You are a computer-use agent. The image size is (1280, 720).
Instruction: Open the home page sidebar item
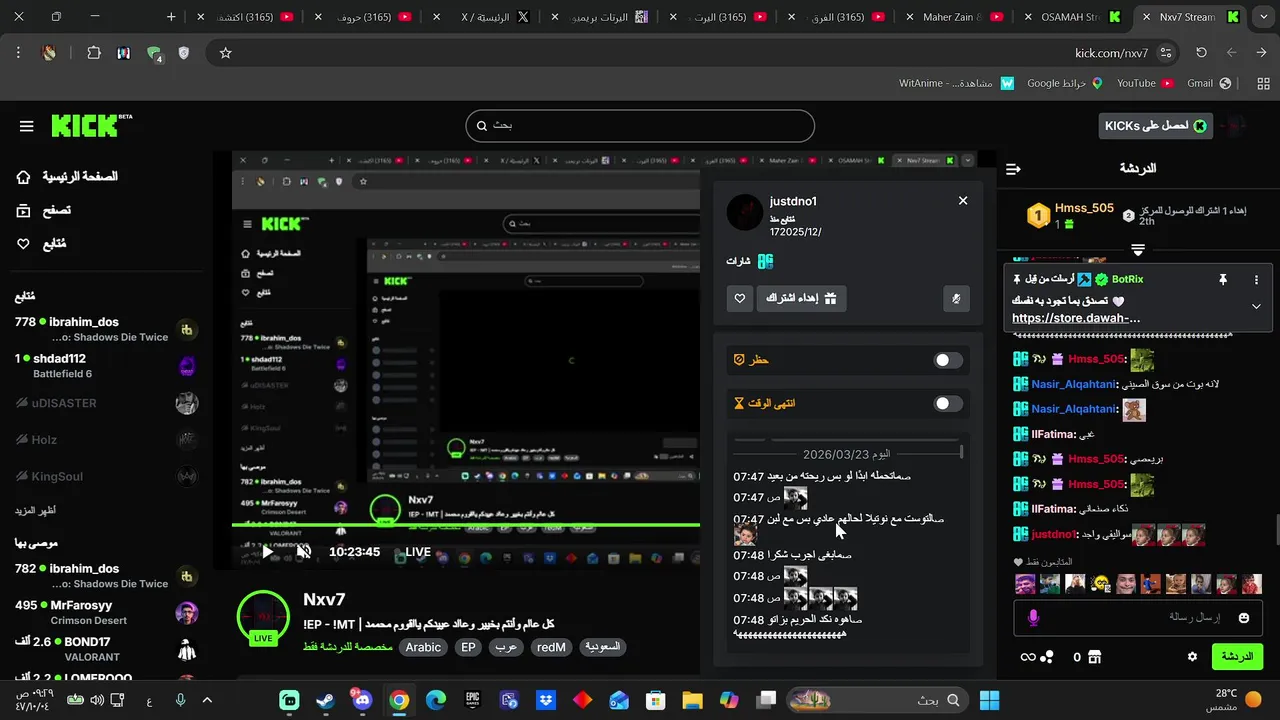pos(67,177)
